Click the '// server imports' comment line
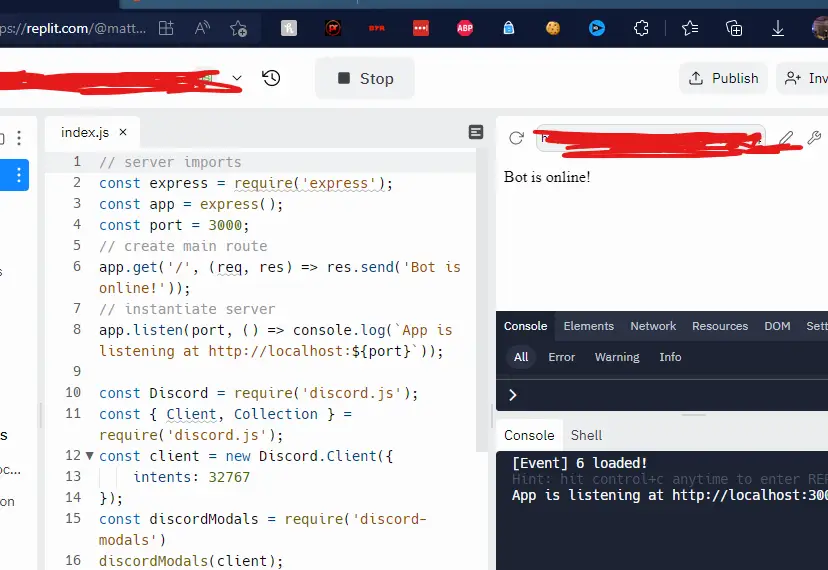Screen dimensions: 828x570 tap(170, 162)
